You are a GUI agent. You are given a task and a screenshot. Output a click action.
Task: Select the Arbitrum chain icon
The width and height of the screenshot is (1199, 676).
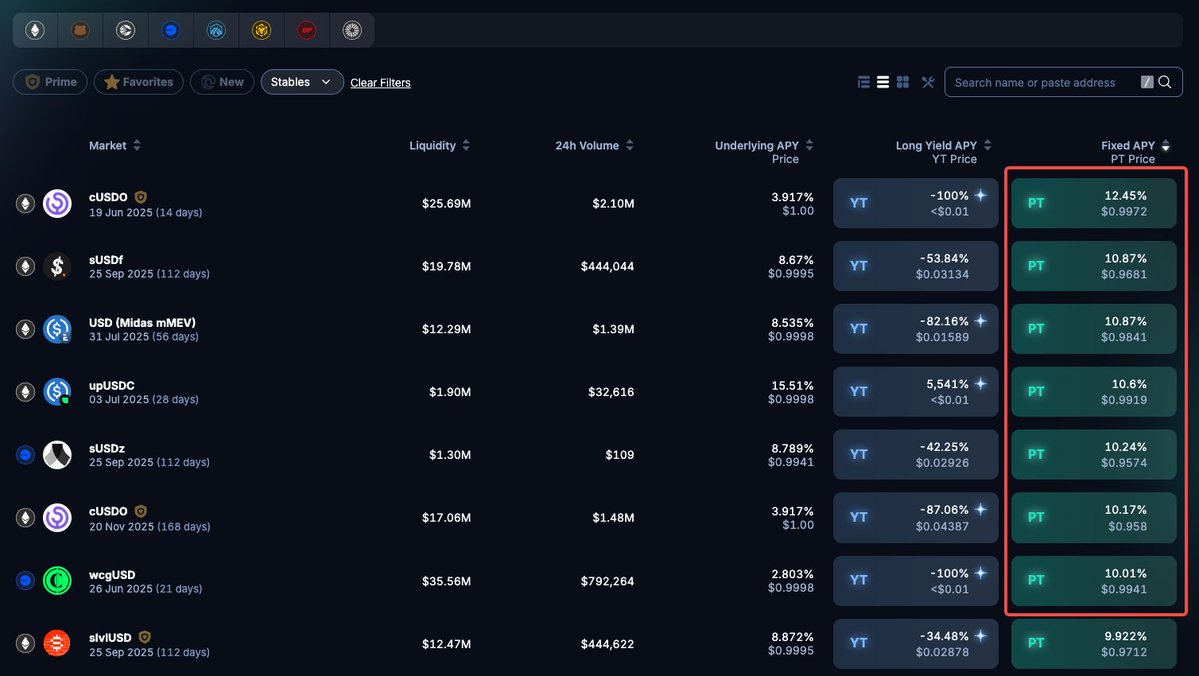click(x=216, y=31)
